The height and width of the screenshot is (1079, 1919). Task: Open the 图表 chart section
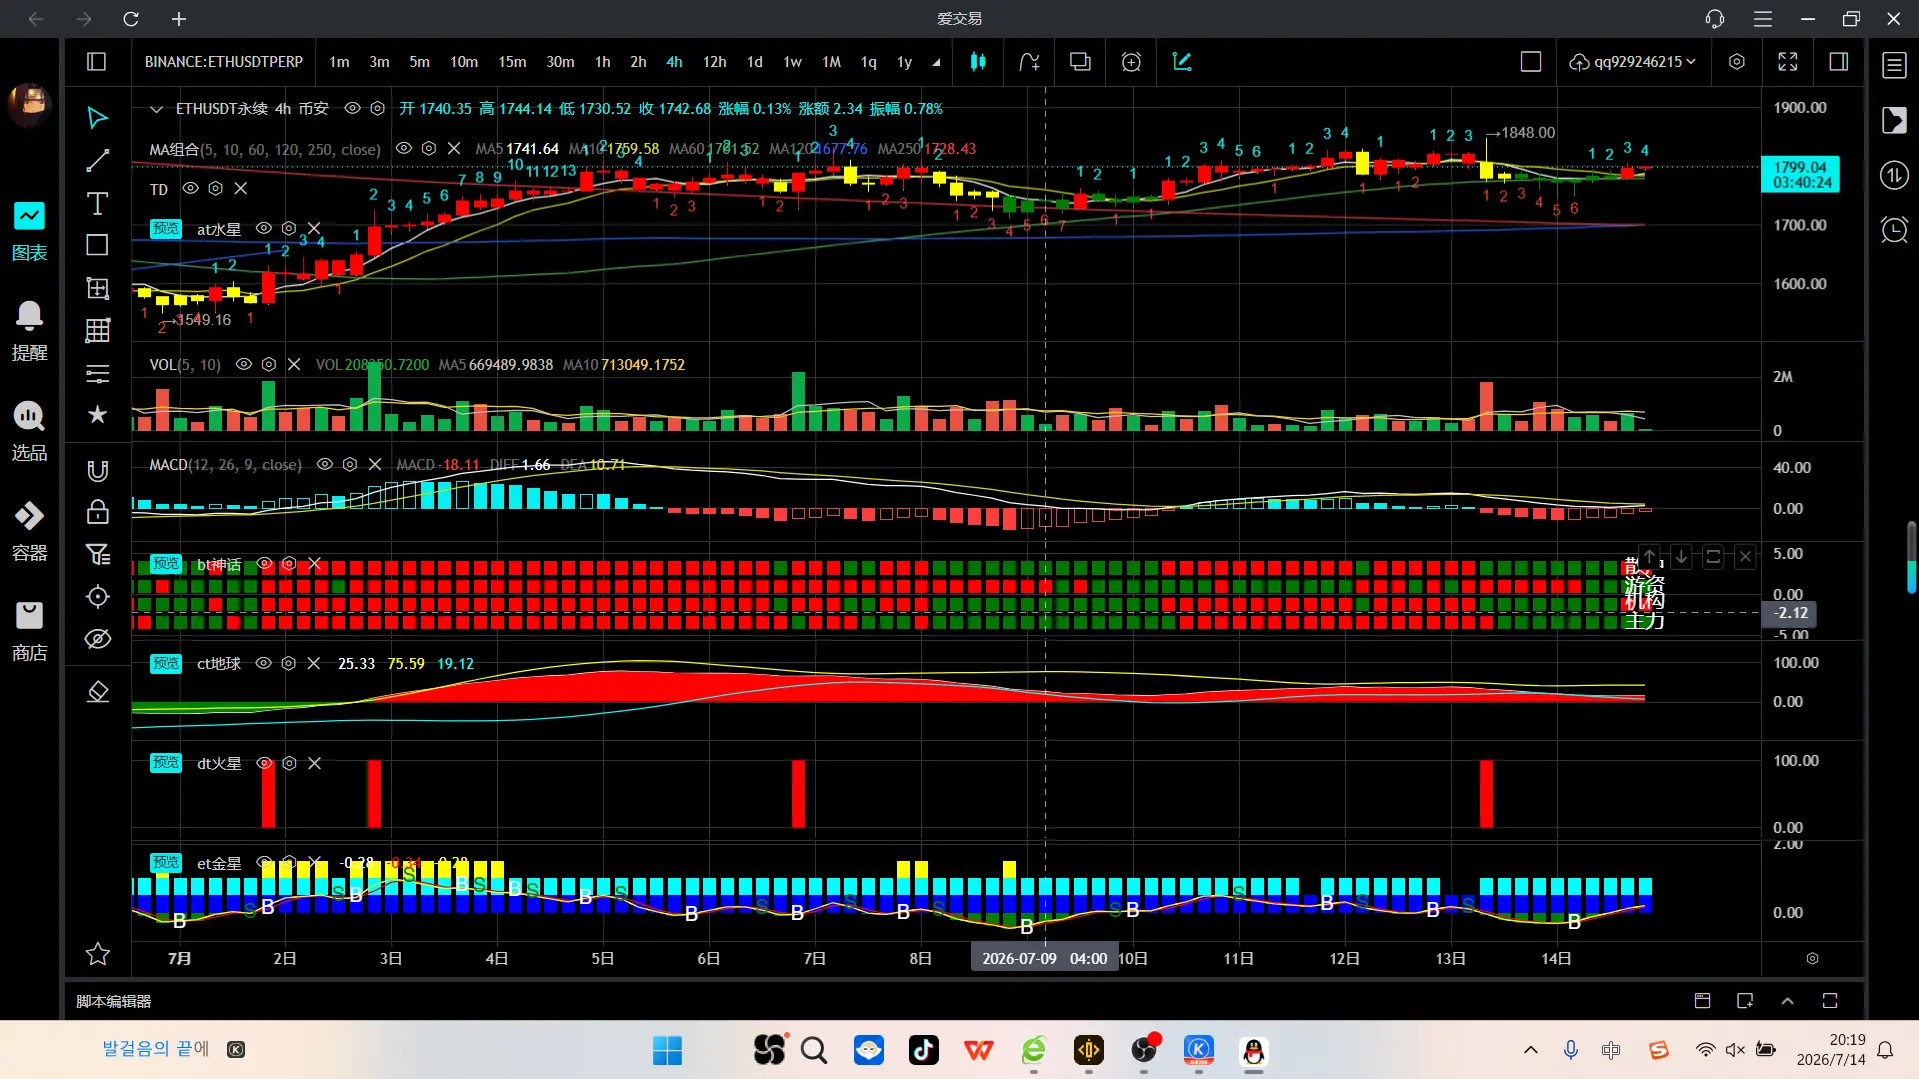point(29,232)
